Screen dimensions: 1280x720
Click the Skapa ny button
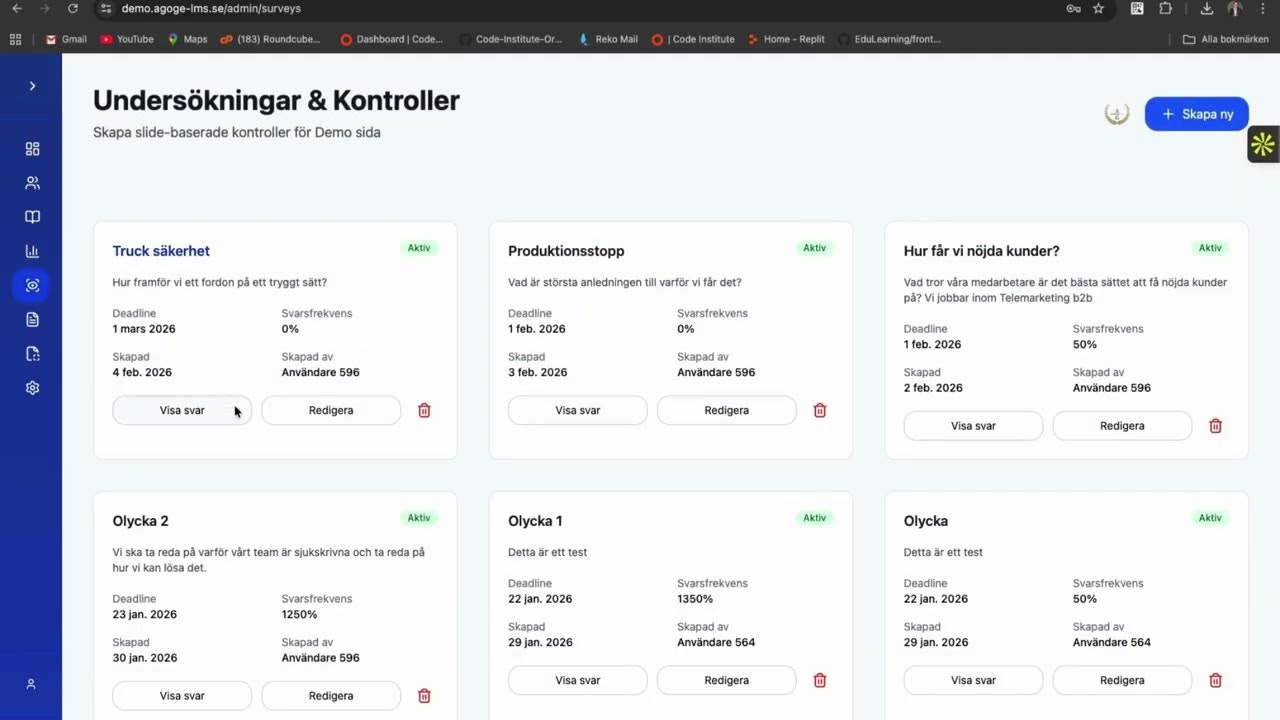click(1197, 114)
